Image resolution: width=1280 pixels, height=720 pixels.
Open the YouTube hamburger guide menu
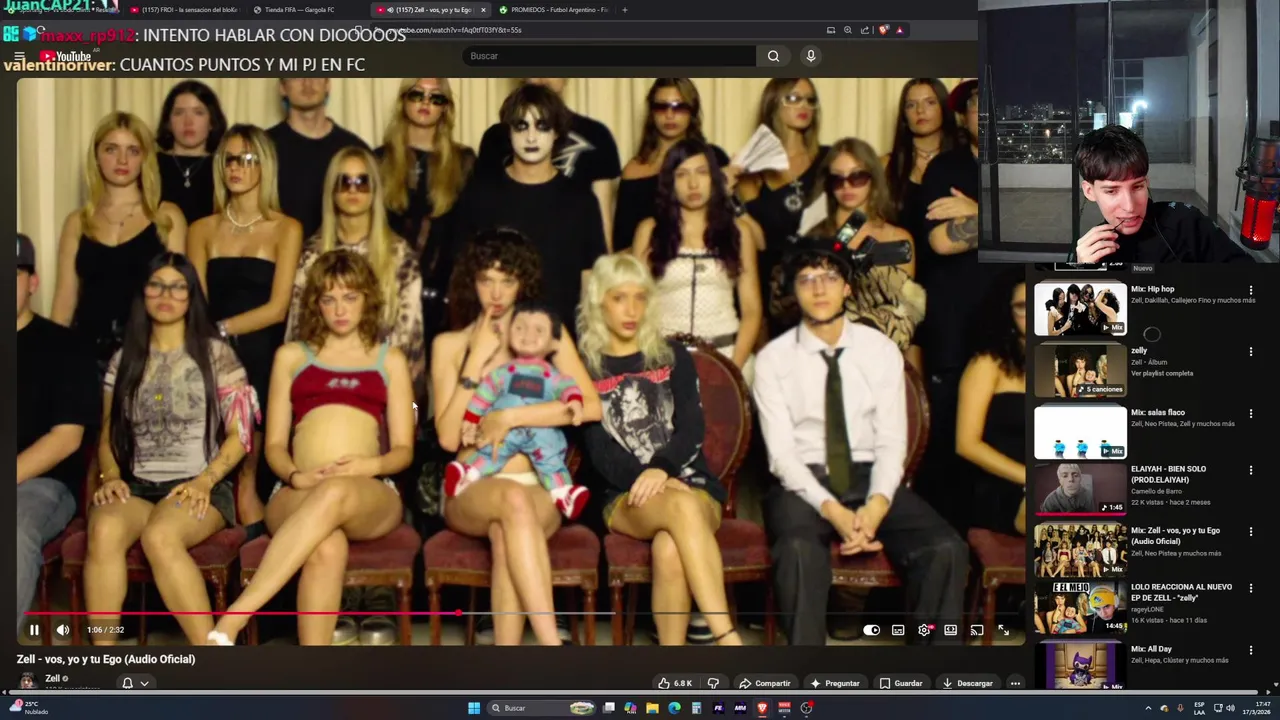[x=19, y=57]
